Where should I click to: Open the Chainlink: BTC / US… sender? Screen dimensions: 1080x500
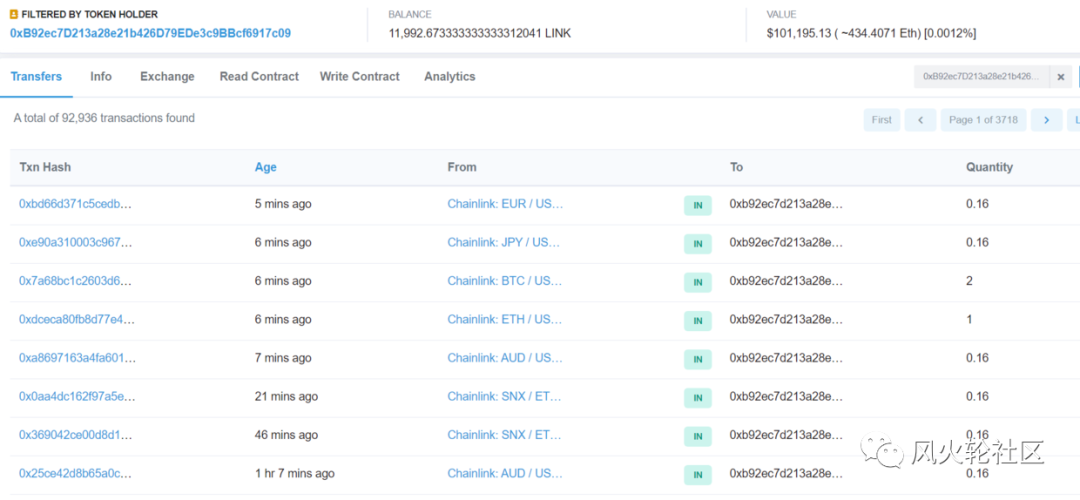coord(505,281)
